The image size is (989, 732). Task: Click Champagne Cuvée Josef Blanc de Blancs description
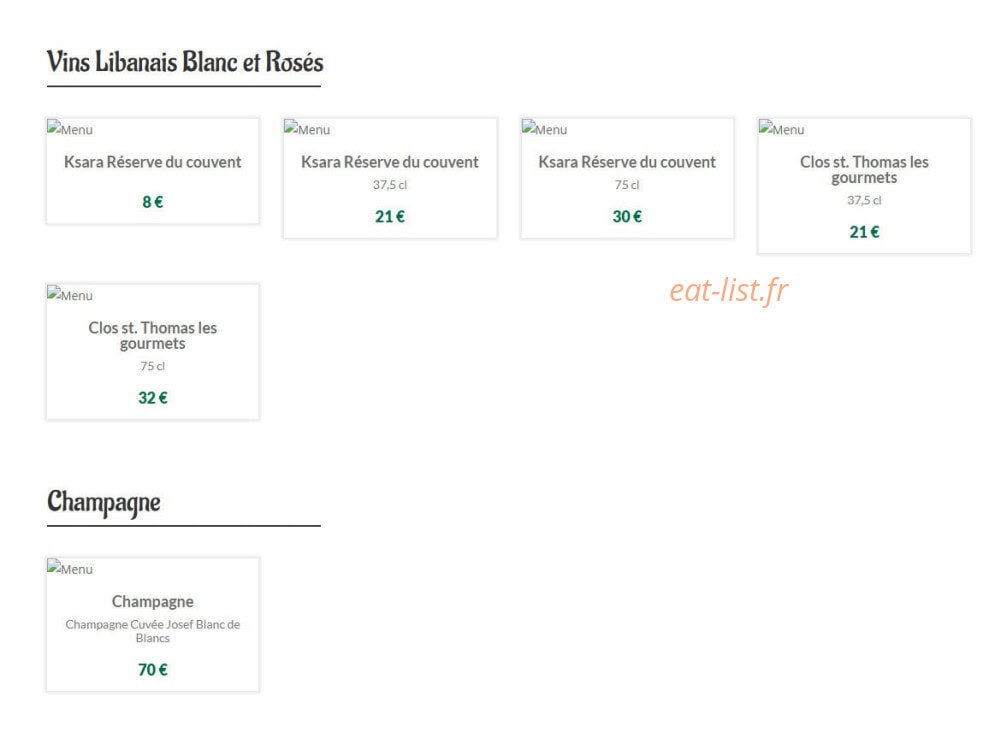[x=153, y=631]
